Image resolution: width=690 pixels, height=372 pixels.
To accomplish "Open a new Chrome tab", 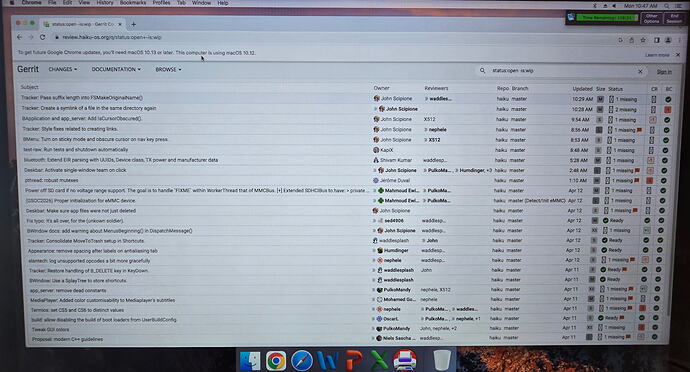I will point(133,24).
